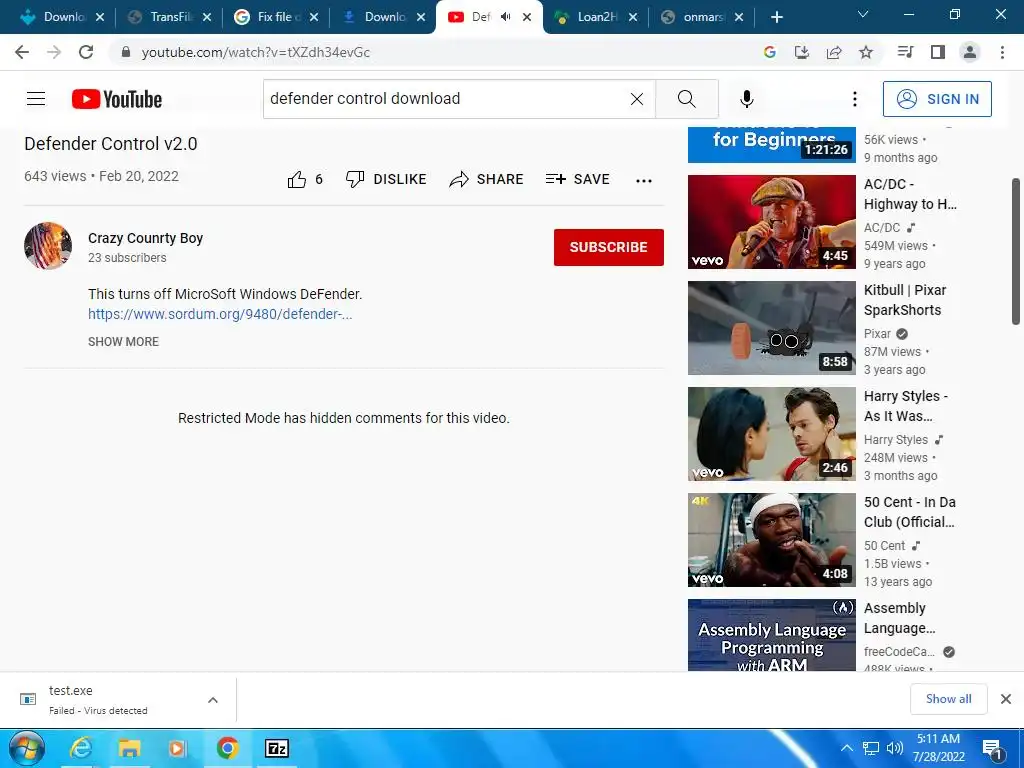Clear the search box with X

(637, 99)
